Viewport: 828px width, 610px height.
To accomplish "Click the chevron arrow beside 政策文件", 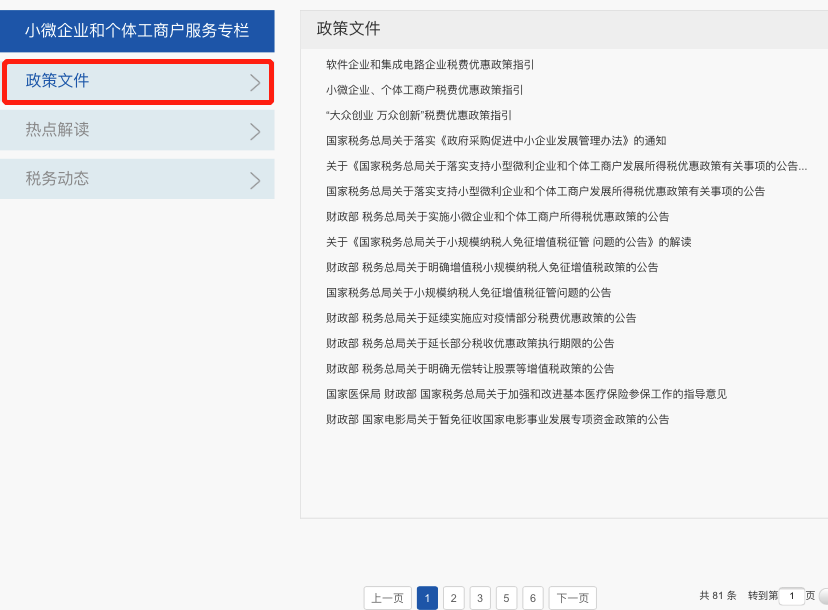I will click(255, 82).
